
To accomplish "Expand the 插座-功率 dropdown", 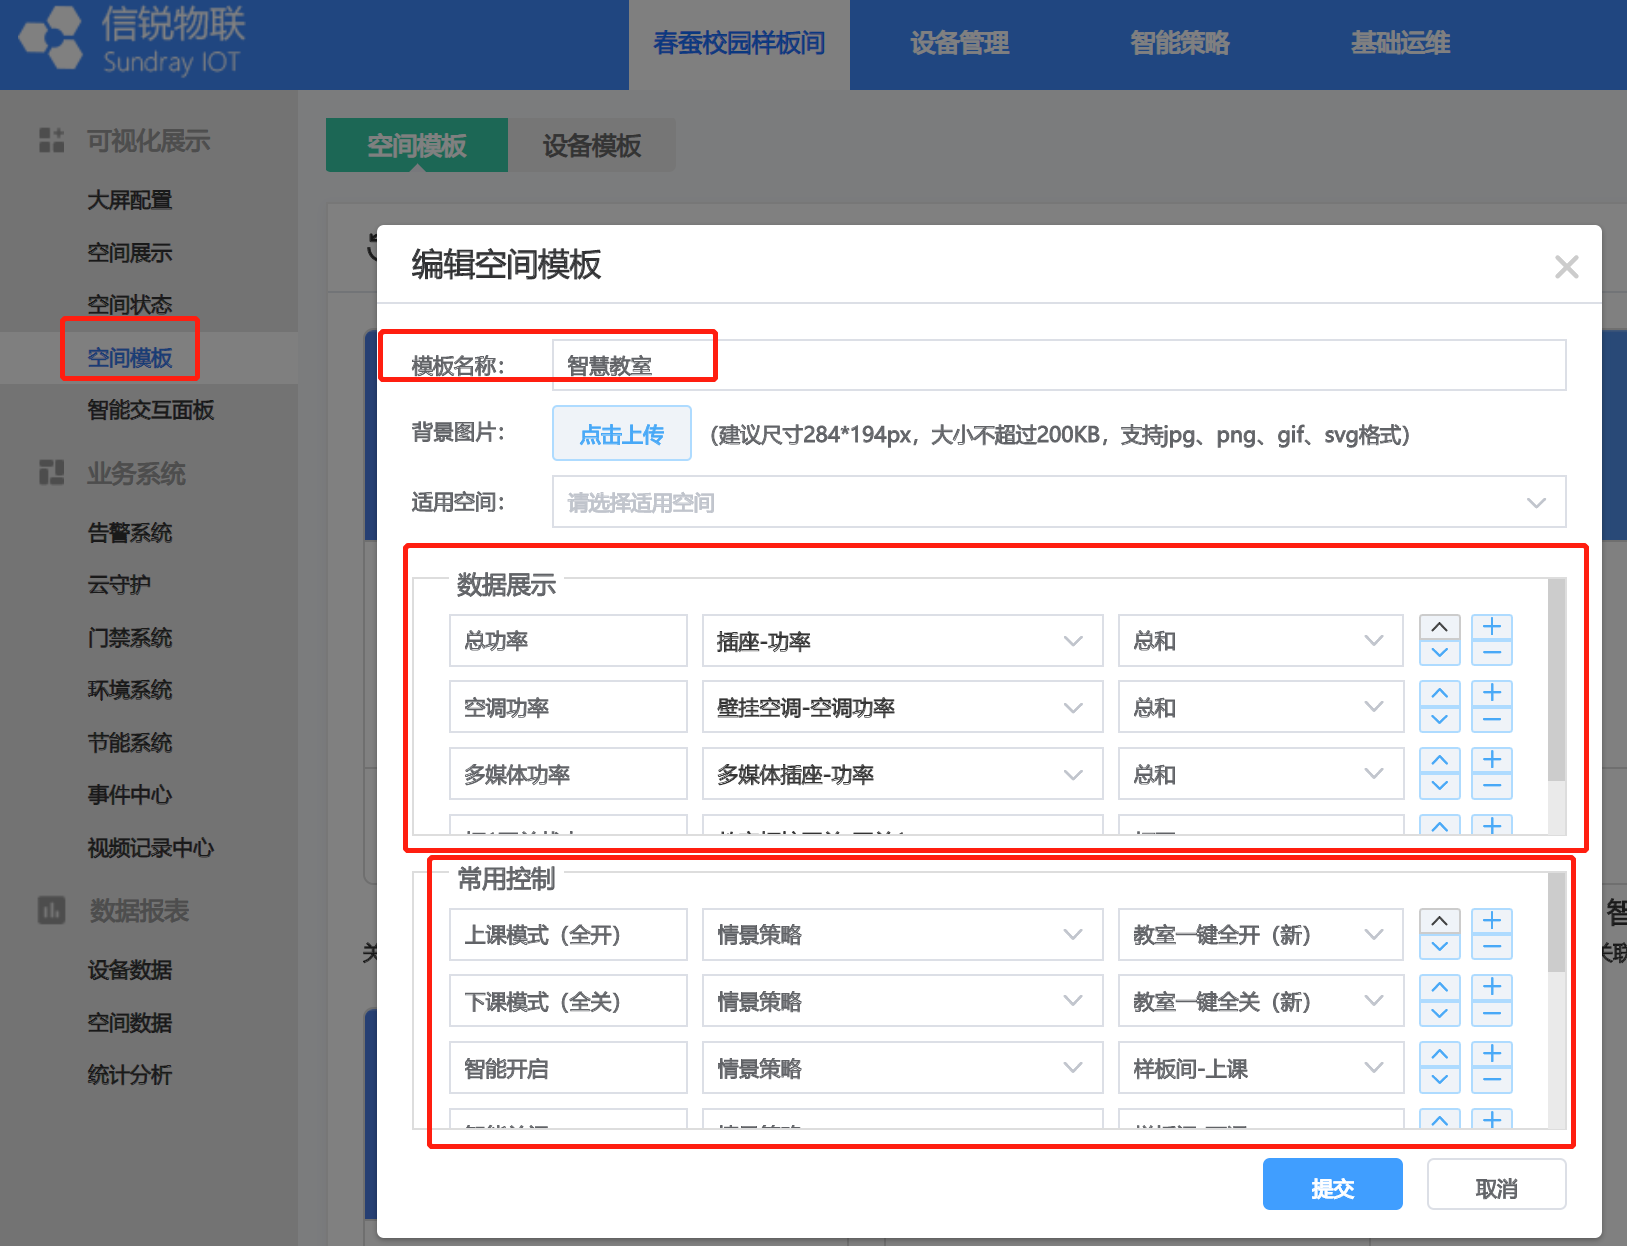I will point(901,641).
